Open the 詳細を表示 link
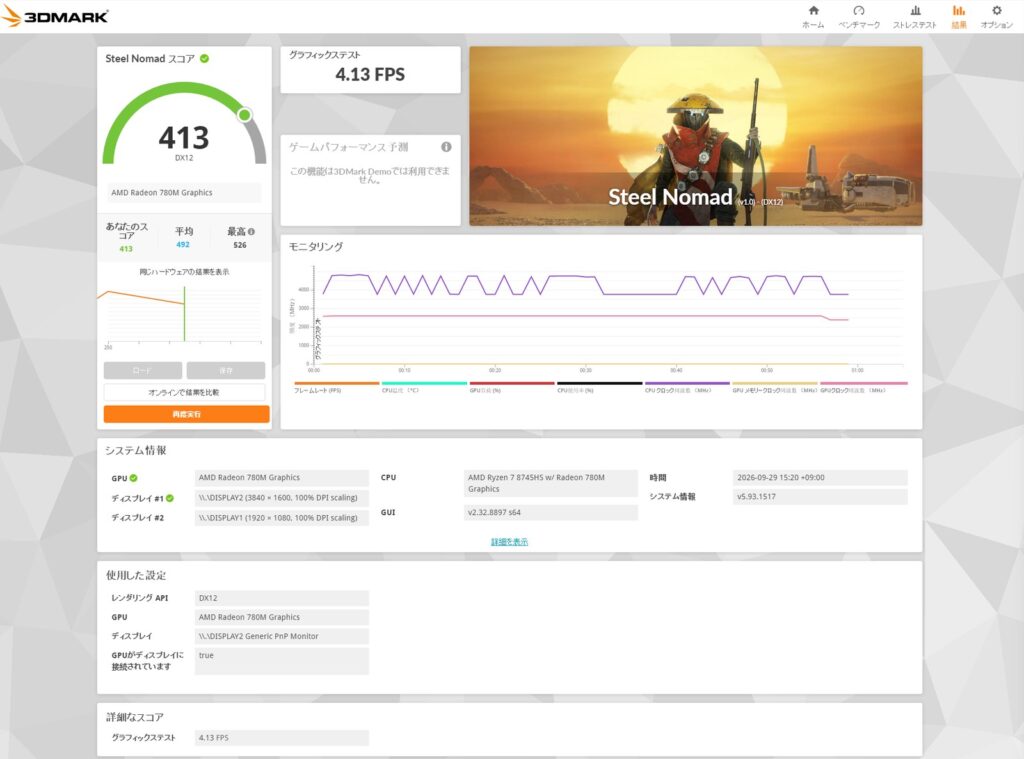The image size is (1024, 759). tap(509, 541)
